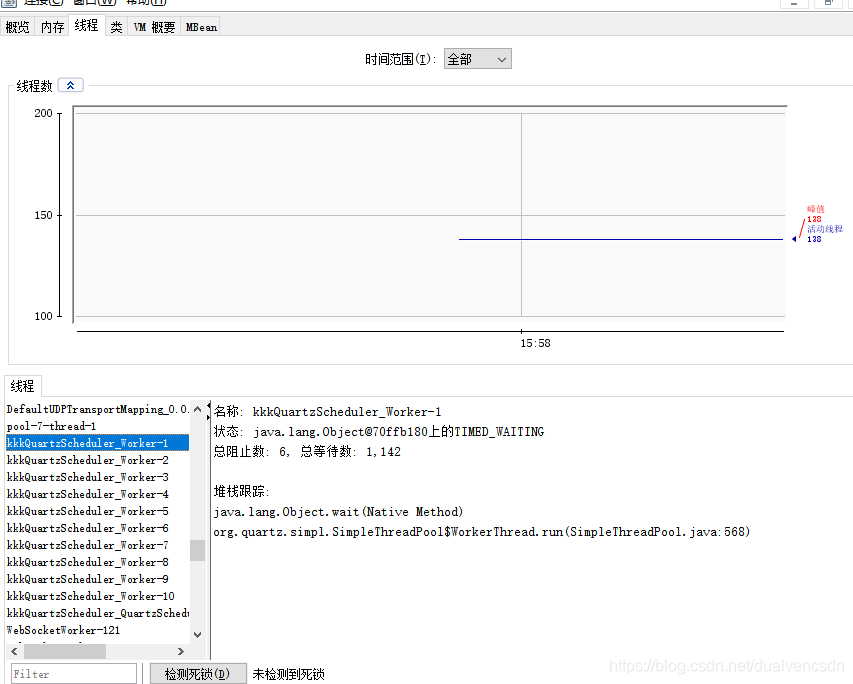Switch to the 内存 (Memory) tab
This screenshot has width=853, height=684.
(51, 26)
